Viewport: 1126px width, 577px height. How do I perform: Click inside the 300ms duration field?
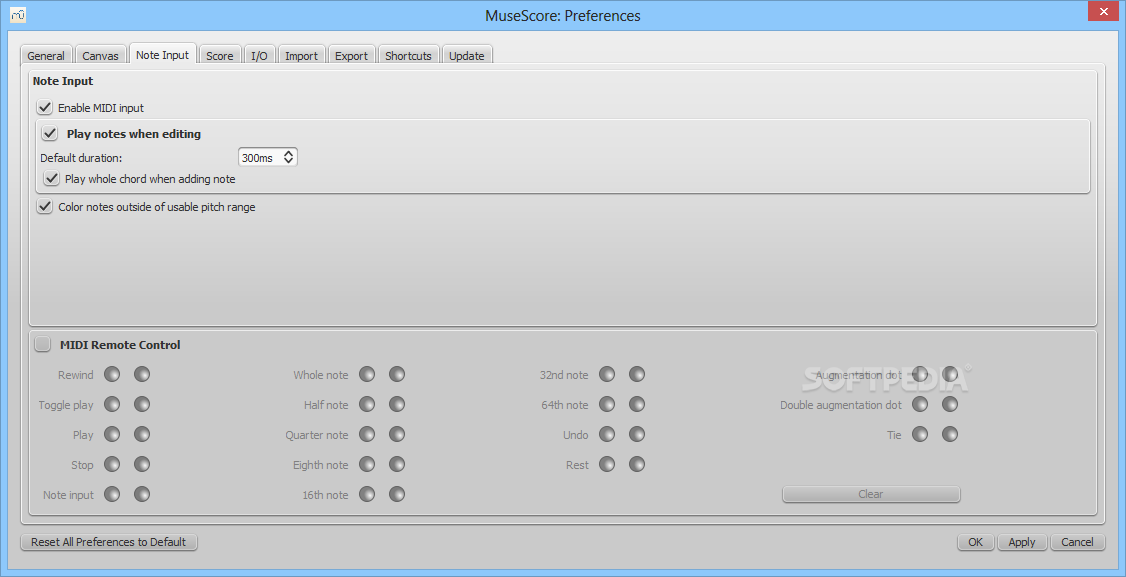(259, 157)
